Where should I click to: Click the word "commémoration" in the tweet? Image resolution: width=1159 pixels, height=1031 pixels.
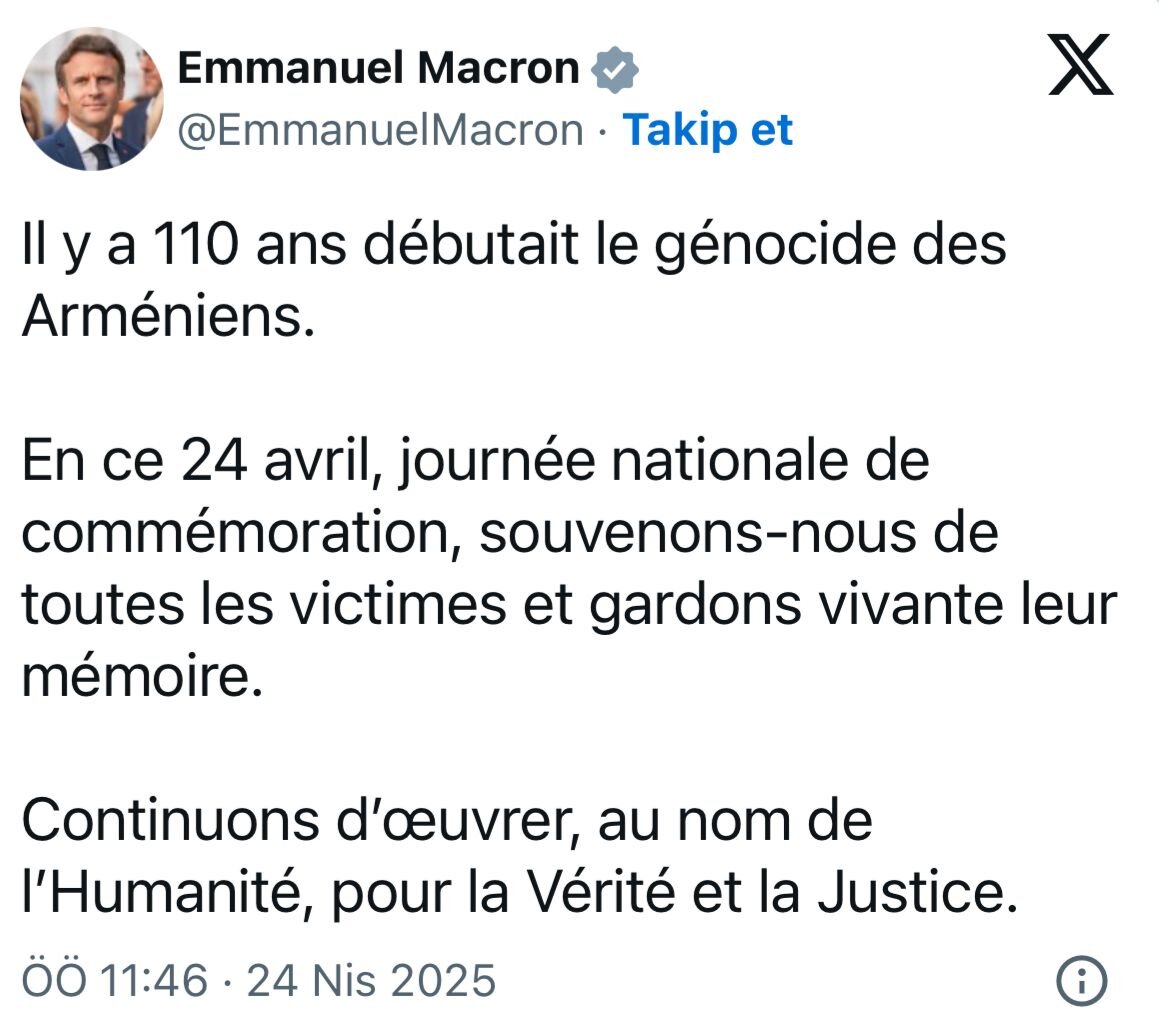click(236, 533)
